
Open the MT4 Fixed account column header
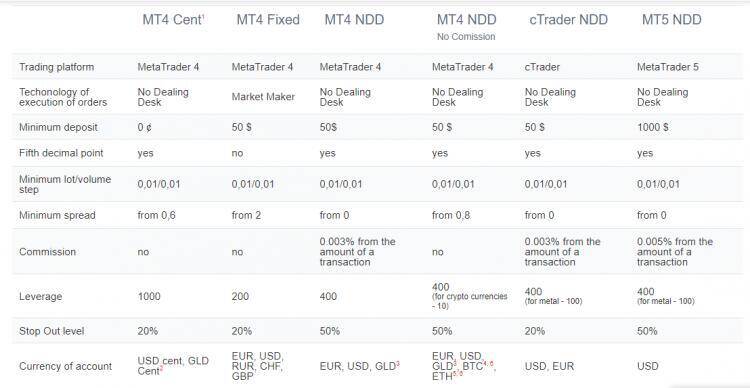tap(268, 20)
